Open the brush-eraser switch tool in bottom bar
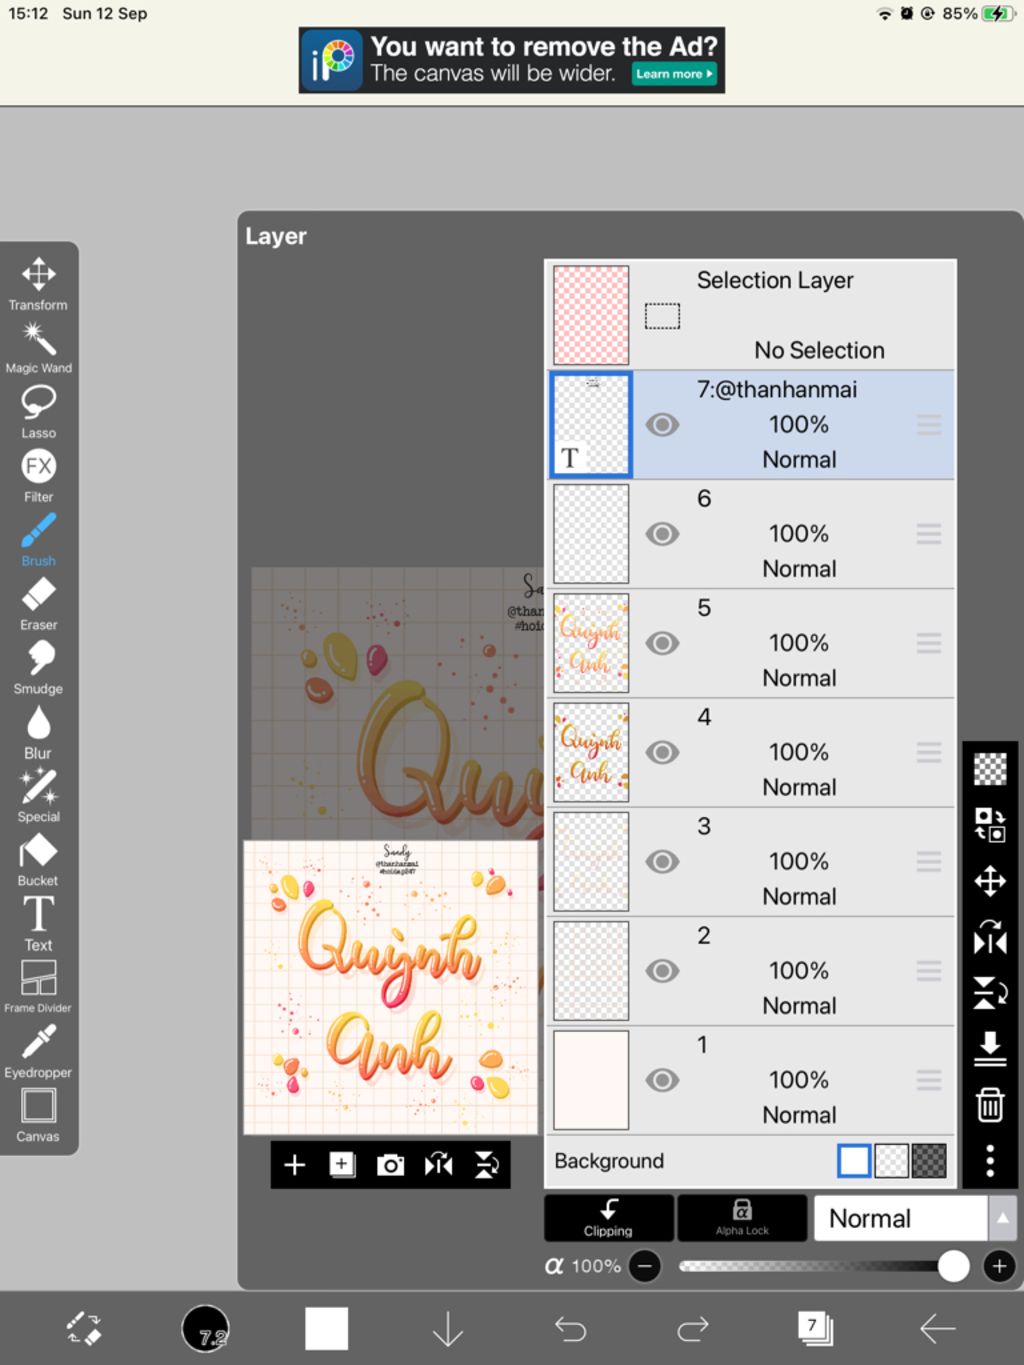Viewport: 1024px width, 1365px height. [84, 1329]
